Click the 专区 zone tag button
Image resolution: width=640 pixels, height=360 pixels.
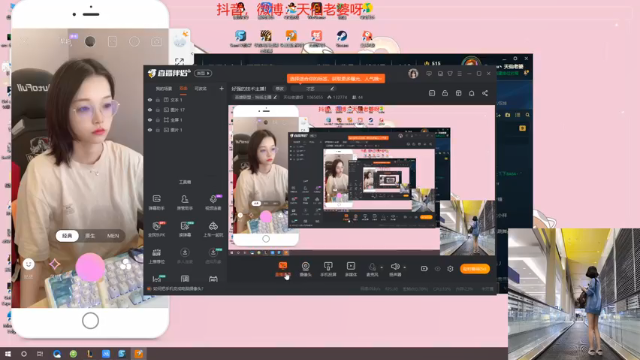pyautogui.click(x=280, y=89)
